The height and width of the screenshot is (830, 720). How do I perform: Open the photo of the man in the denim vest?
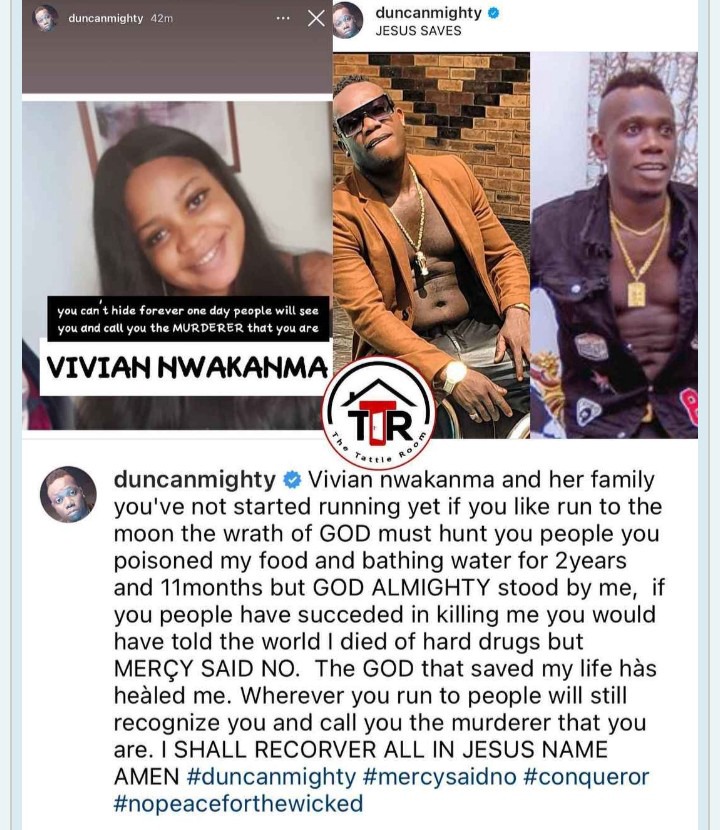614,245
